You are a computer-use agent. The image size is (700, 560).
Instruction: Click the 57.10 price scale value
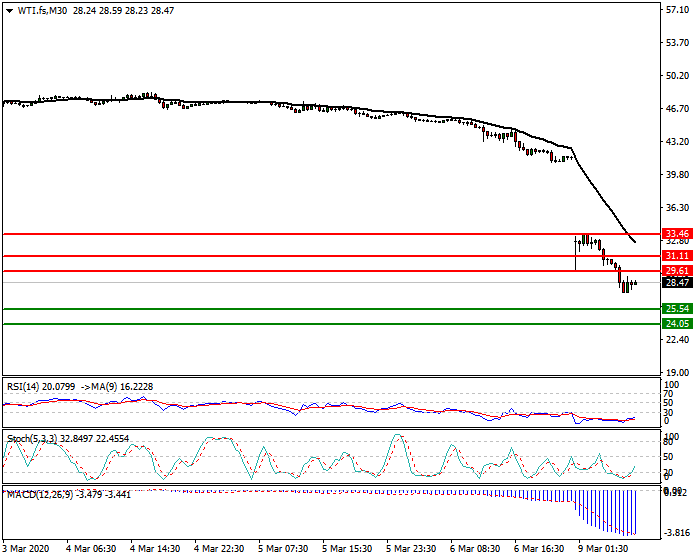click(x=677, y=10)
